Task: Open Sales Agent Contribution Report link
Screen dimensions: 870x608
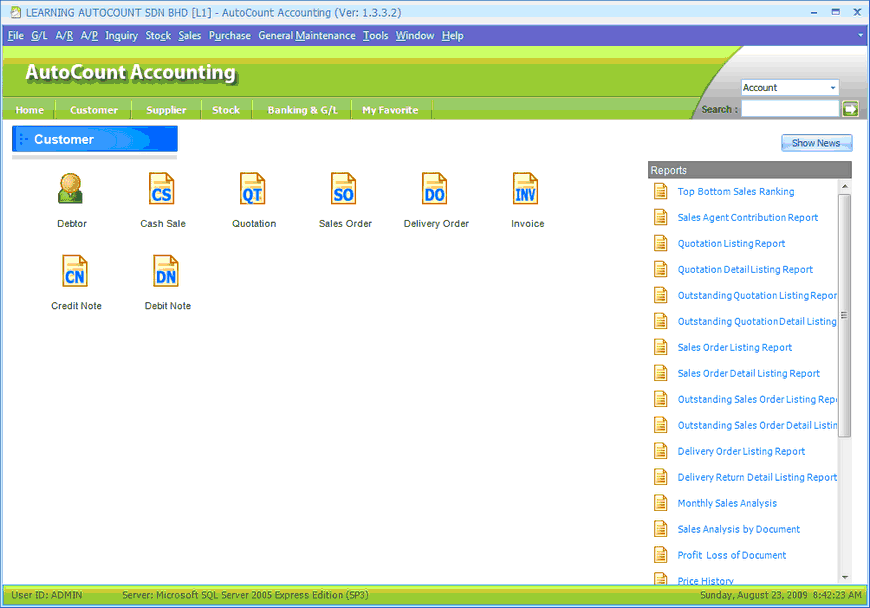Action: pos(747,217)
